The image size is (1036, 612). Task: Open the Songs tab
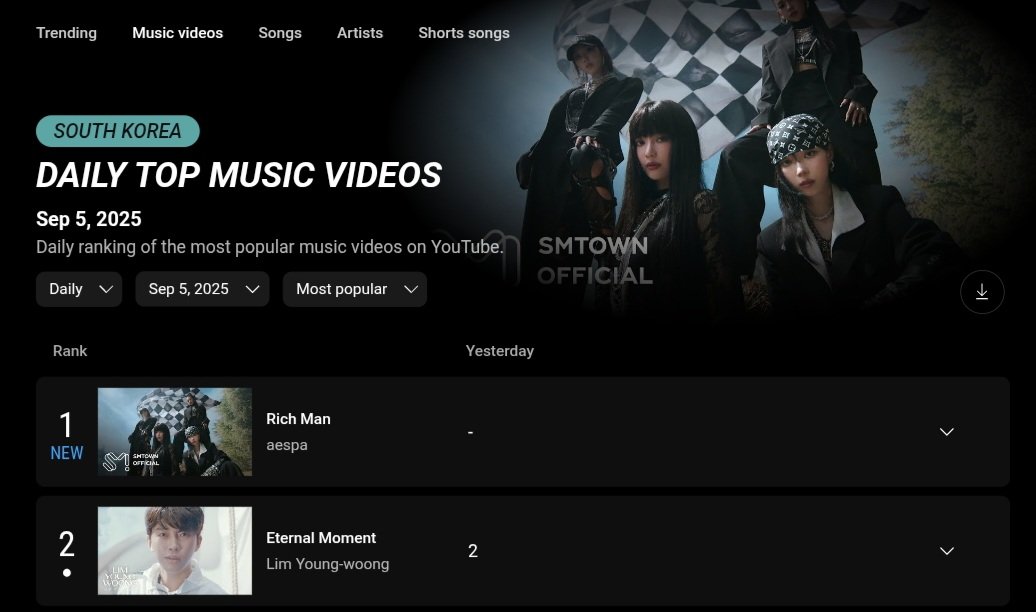(280, 33)
